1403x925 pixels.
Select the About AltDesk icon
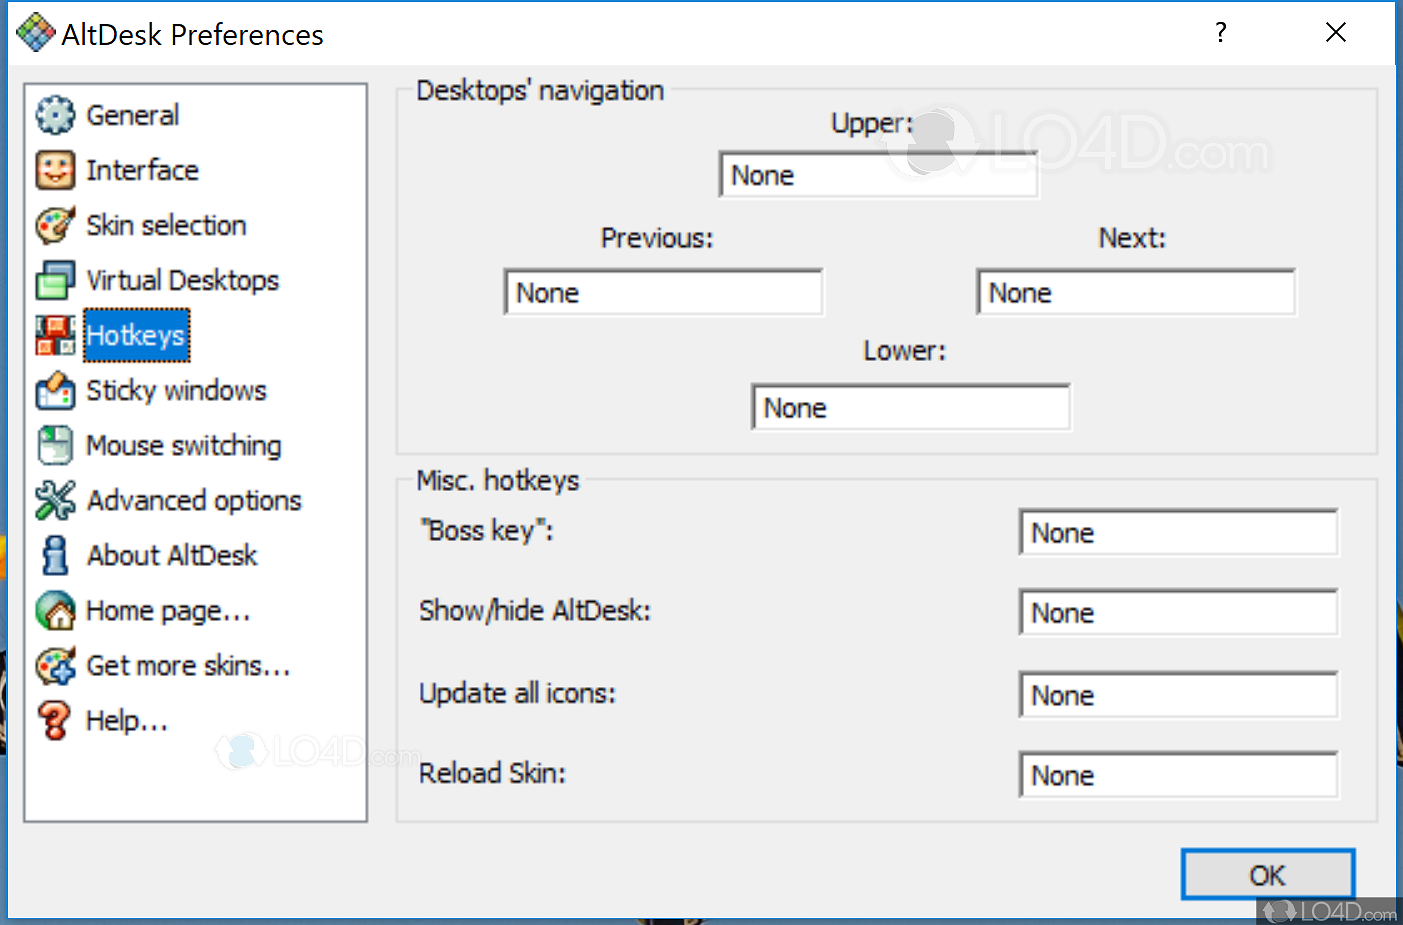55,555
